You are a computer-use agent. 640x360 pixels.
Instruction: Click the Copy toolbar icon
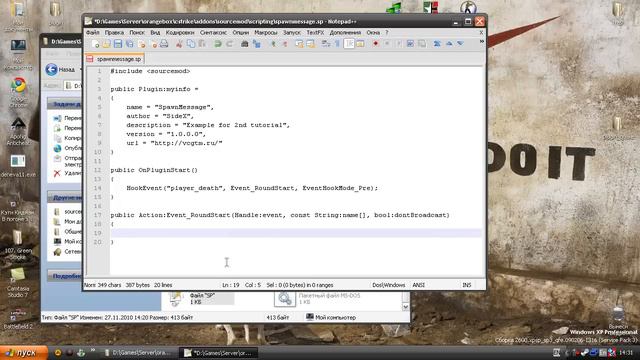[191, 44]
